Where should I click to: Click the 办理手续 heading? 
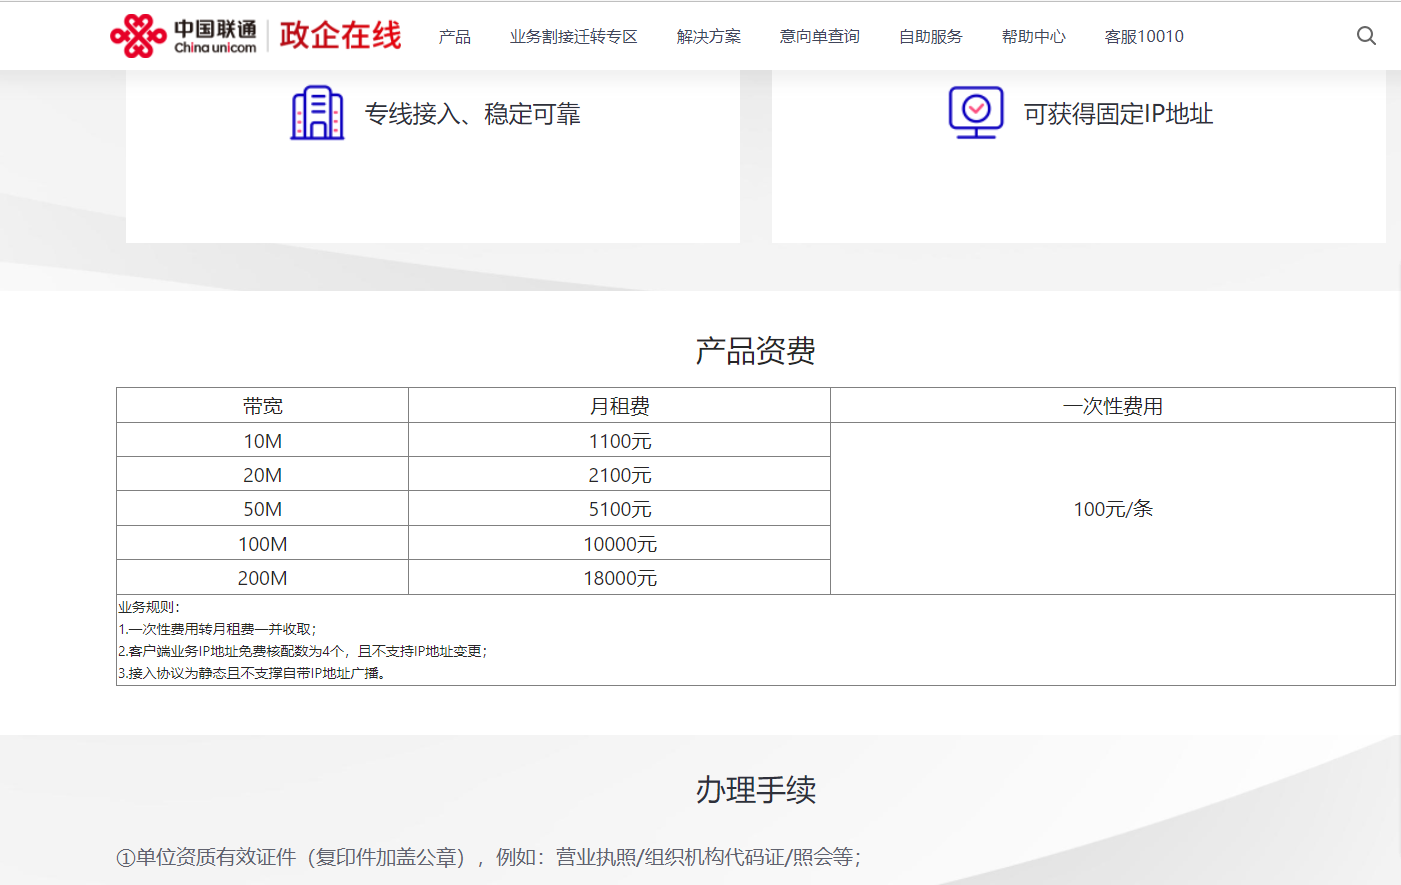pos(756,790)
